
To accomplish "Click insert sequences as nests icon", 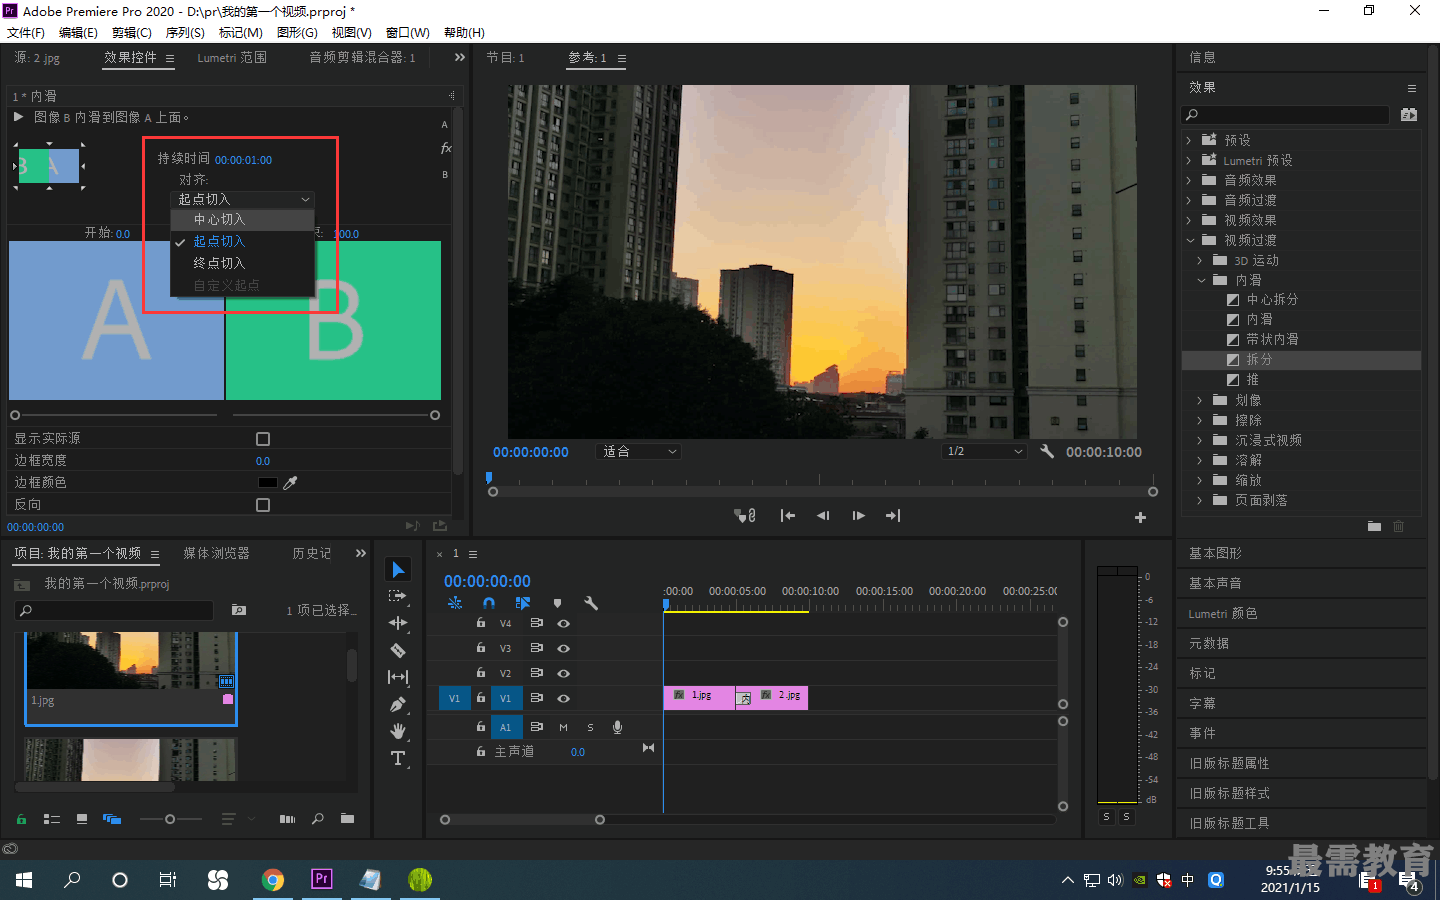I will tap(455, 603).
